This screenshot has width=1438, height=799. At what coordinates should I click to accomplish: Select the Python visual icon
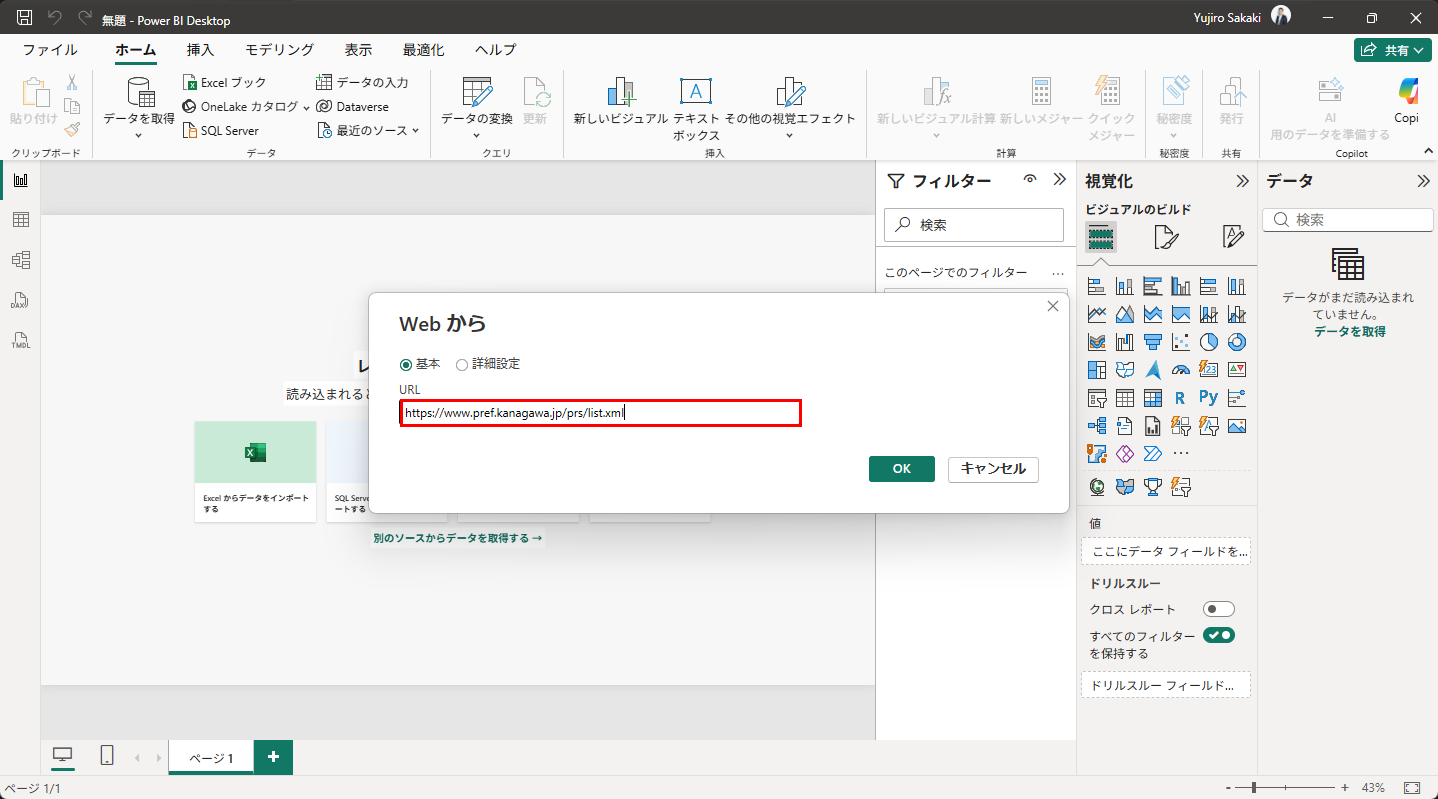click(x=1208, y=398)
